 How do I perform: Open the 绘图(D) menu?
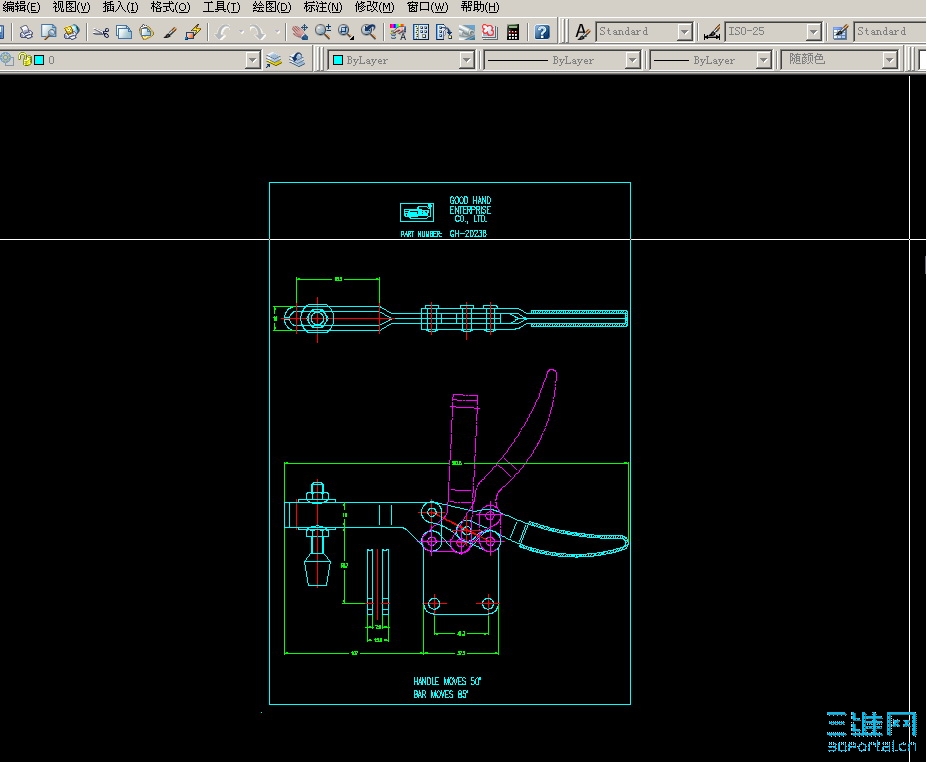pos(272,7)
